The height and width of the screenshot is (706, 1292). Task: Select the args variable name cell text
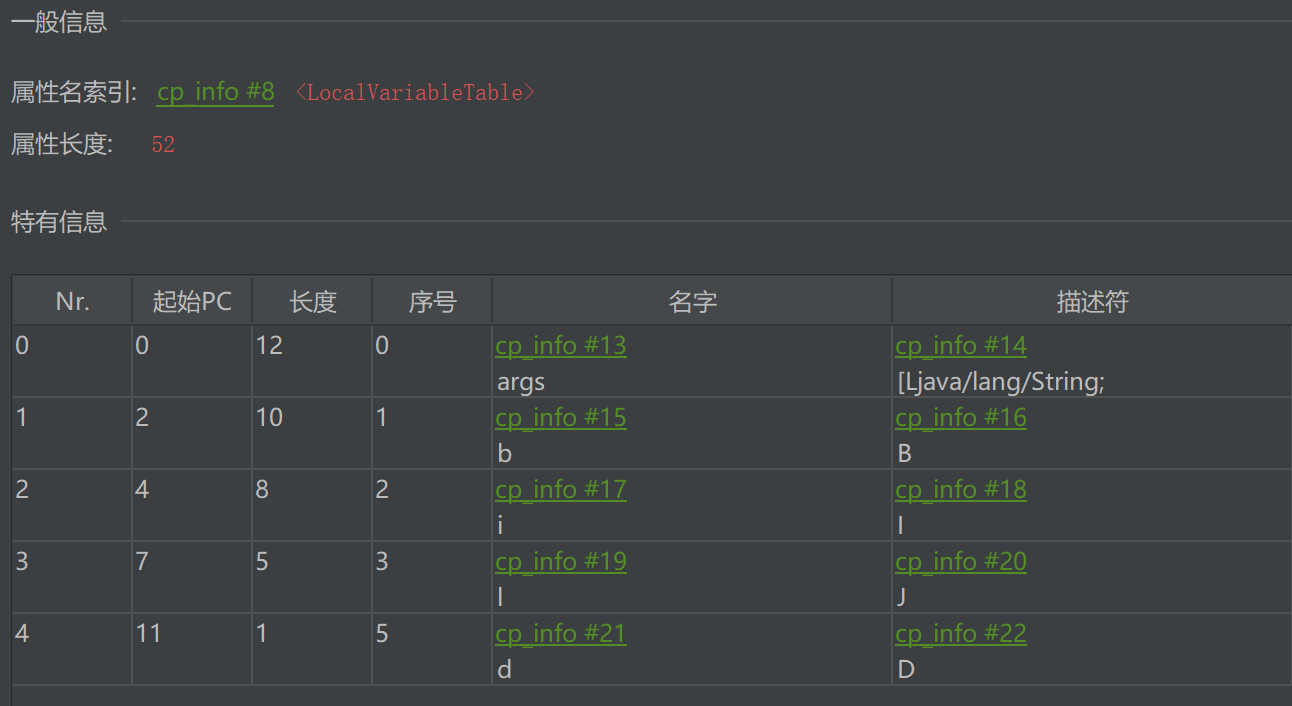click(x=521, y=382)
